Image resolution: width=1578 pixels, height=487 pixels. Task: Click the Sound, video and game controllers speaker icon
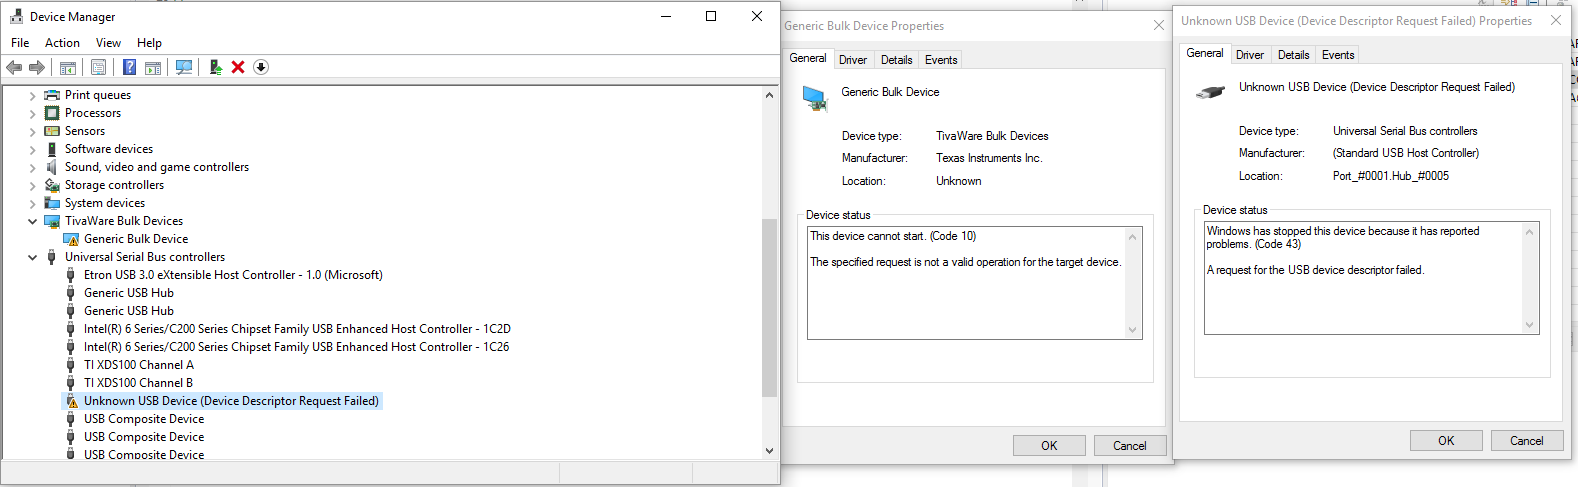(x=52, y=167)
